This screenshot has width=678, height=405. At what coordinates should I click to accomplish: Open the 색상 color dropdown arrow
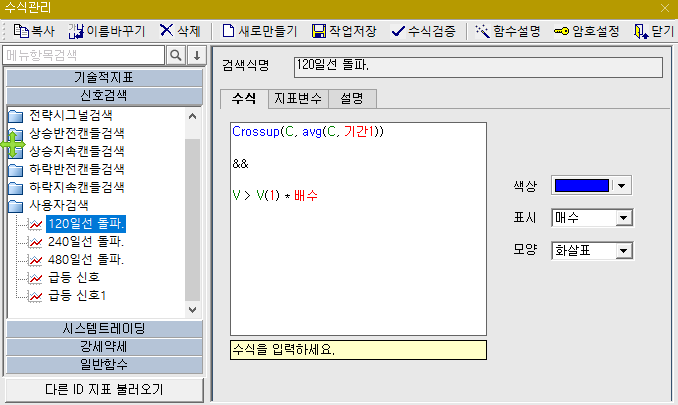pyautogui.click(x=621, y=186)
